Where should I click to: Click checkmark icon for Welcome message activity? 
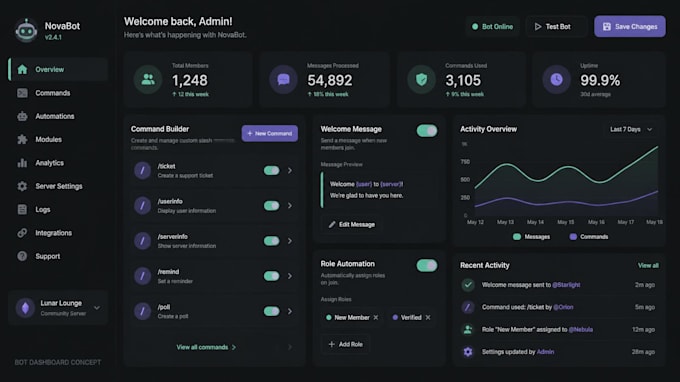coord(468,285)
